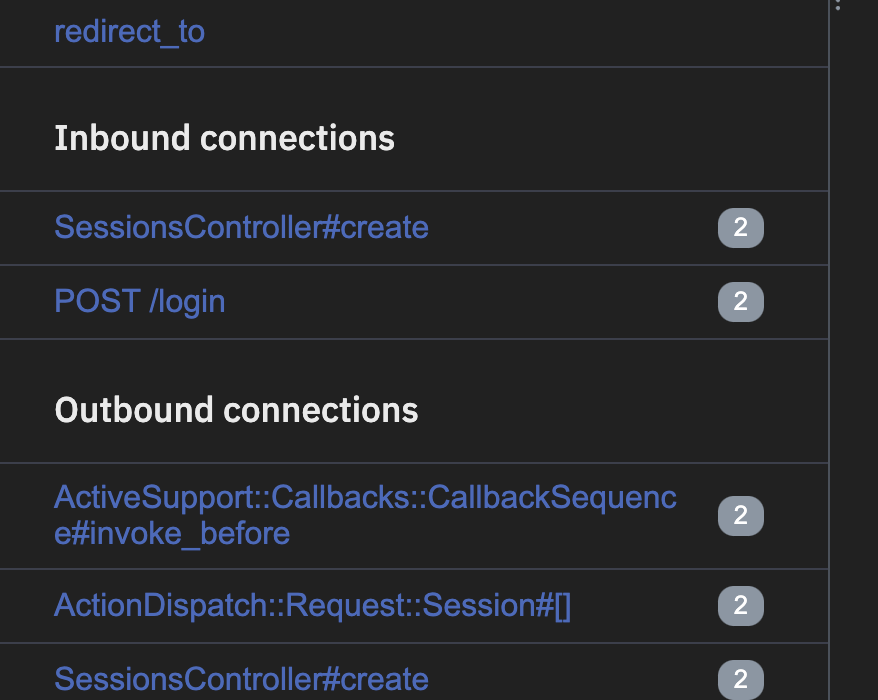
Task: Click the badge next to SessionsController#create inbound
Action: [x=740, y=228]
